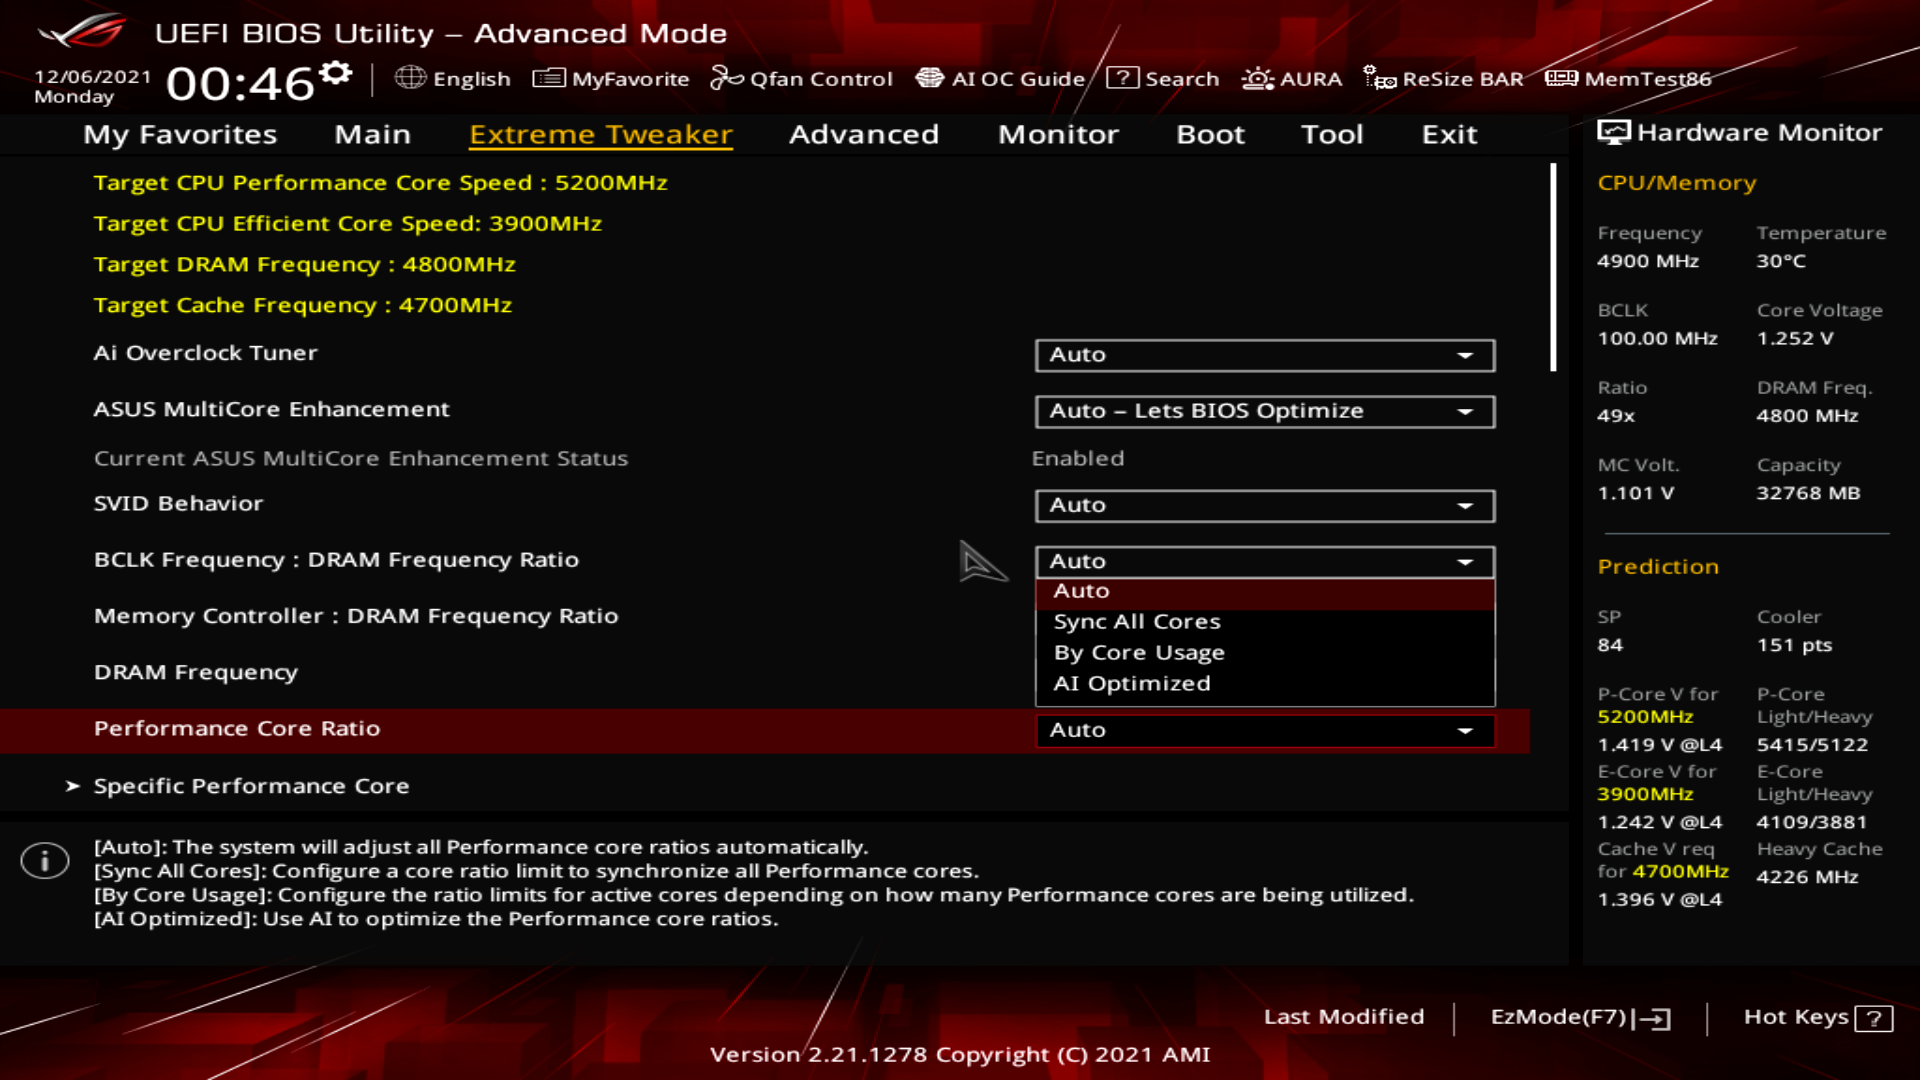Open Hot Keys help icon
Image resolution: width=1920 pixels, height=1080 pixels.
(1873, 1018)
